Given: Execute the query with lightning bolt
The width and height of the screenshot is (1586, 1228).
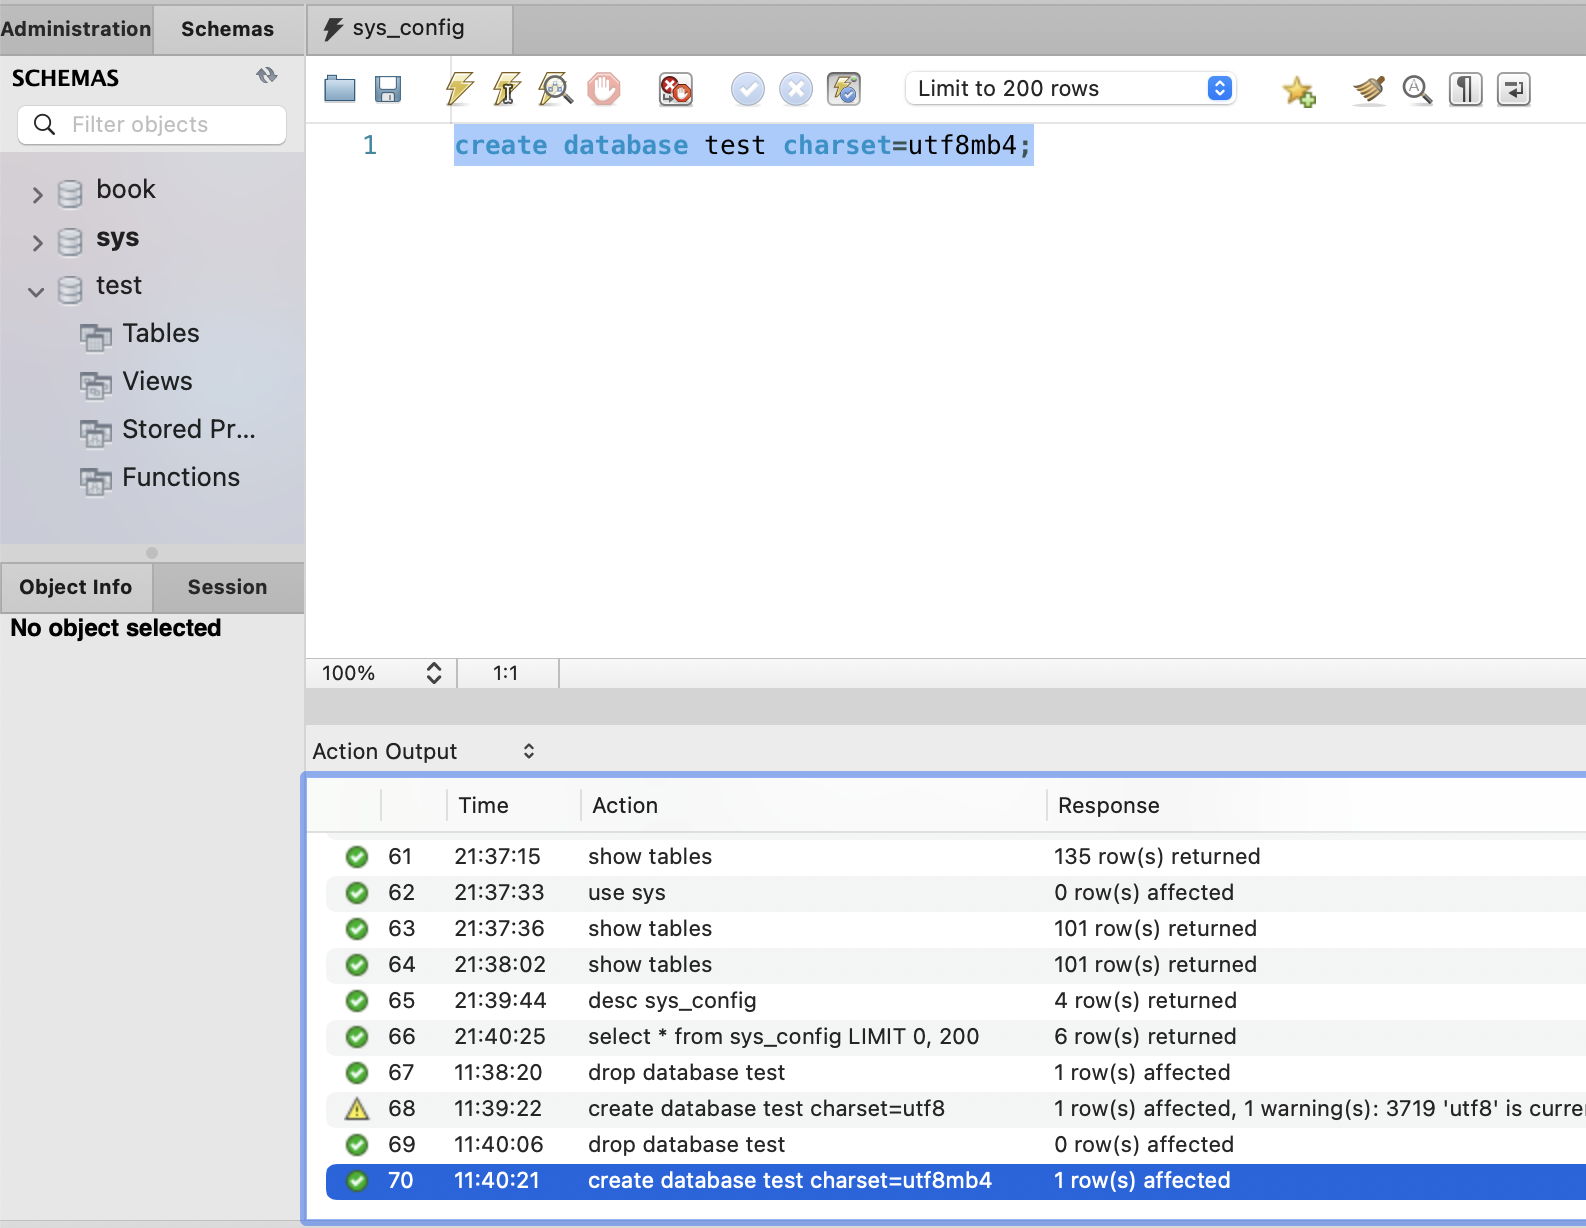Looking at the screenshot, I should [x=459, y=89].
